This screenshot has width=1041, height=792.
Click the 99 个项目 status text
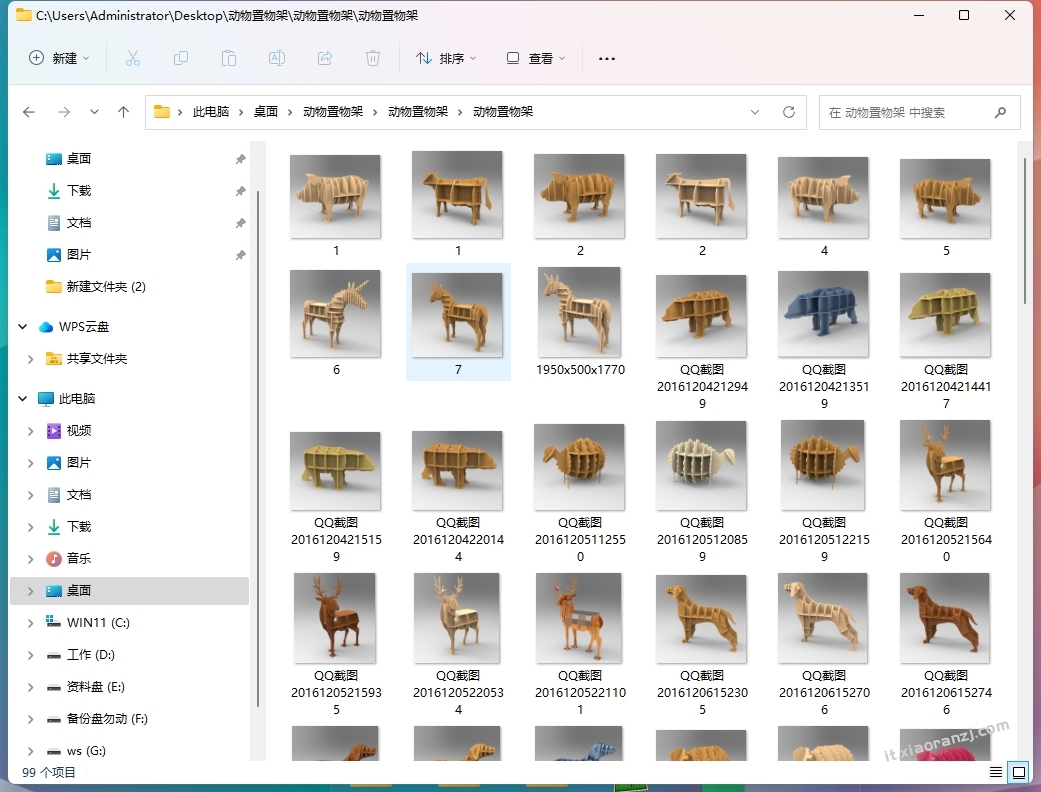(x=48, y=772)
